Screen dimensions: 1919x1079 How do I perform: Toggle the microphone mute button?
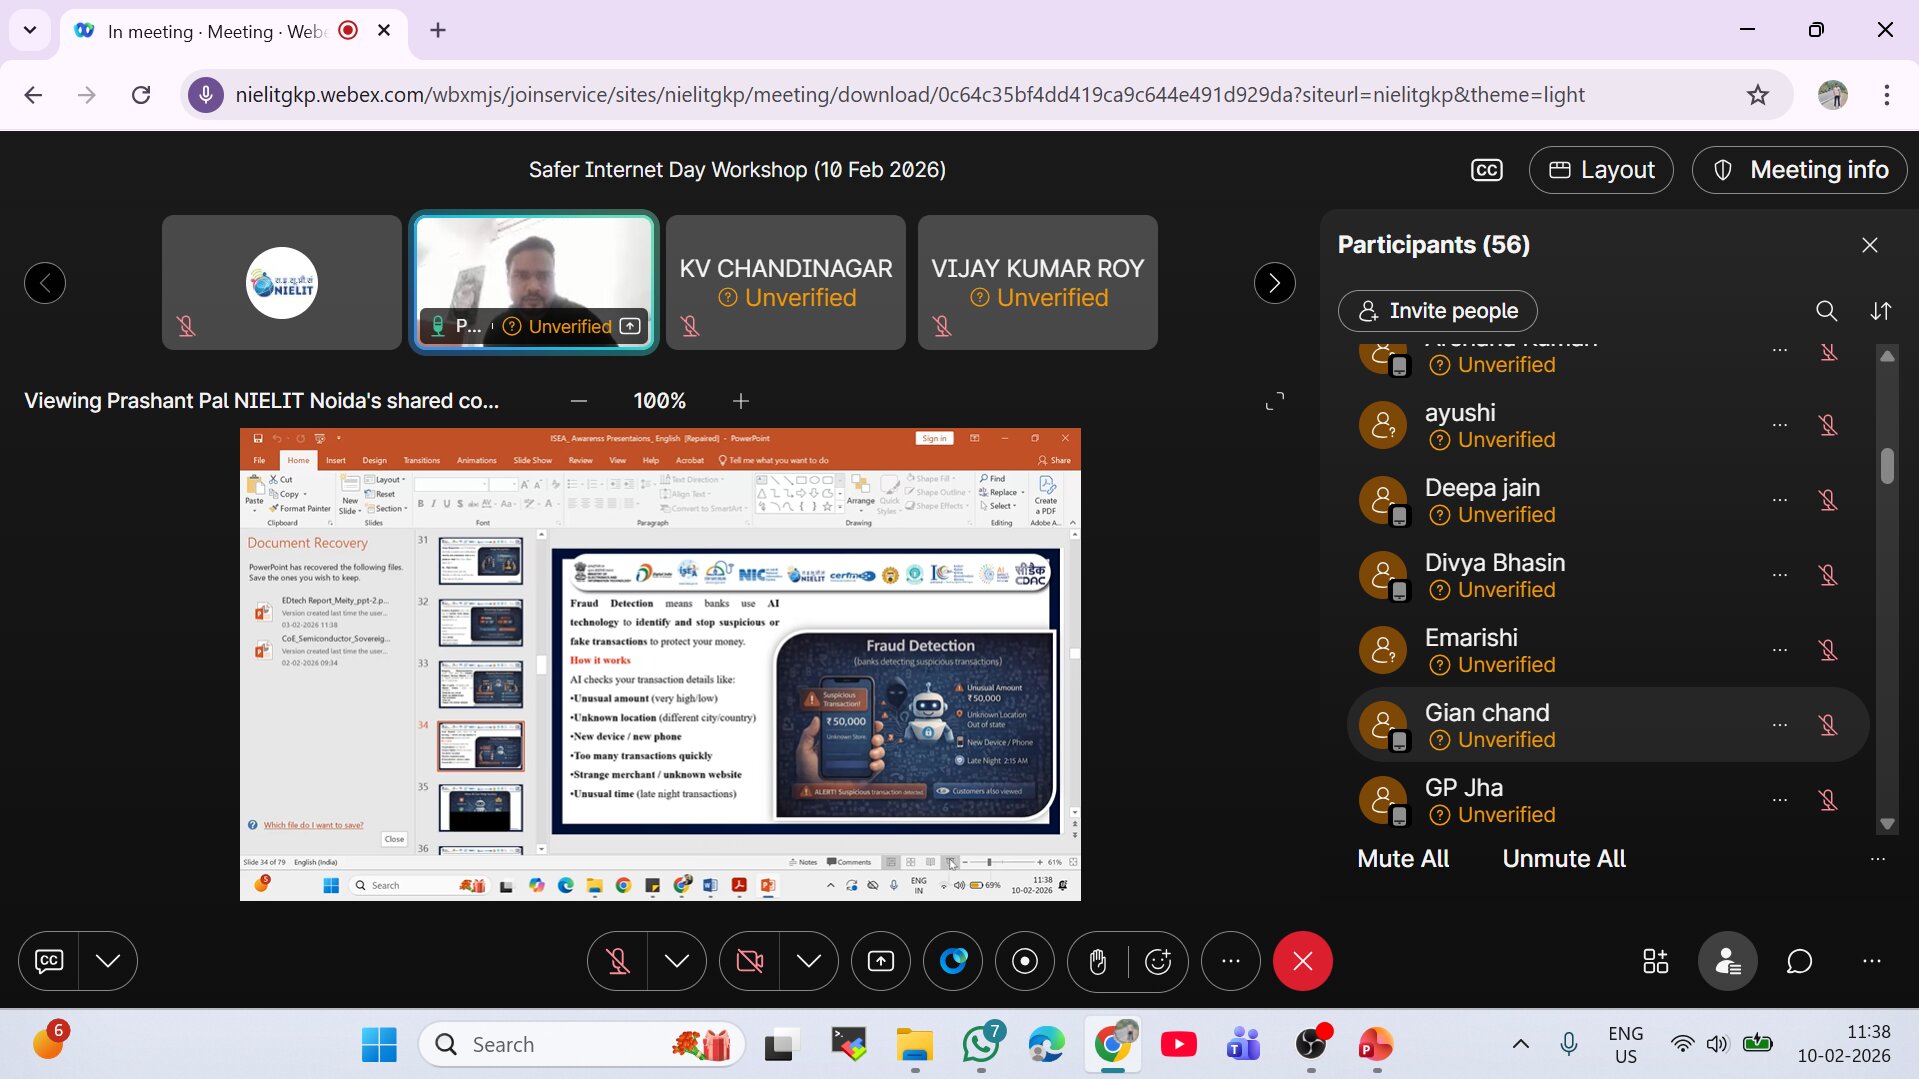[x=618, y=961]
